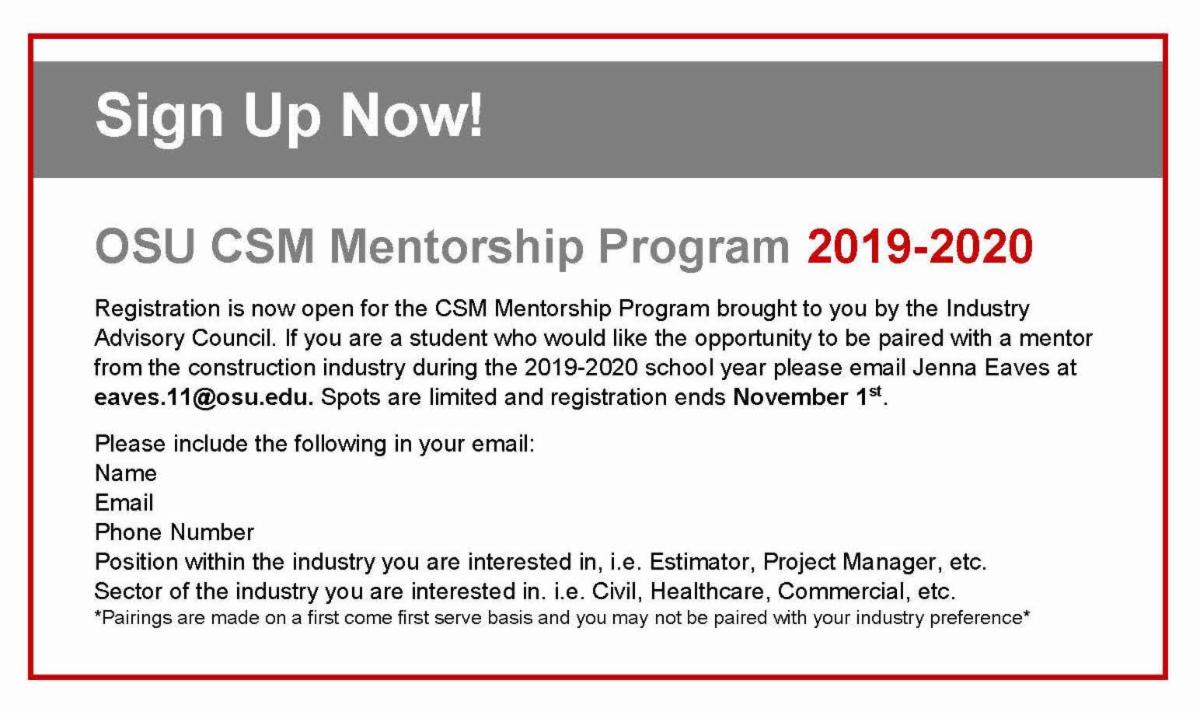The height and width of the screenshot is (715, 1200).
Task: Click the bold "November 1st" deadline
Action: click(x=808, y=395)
